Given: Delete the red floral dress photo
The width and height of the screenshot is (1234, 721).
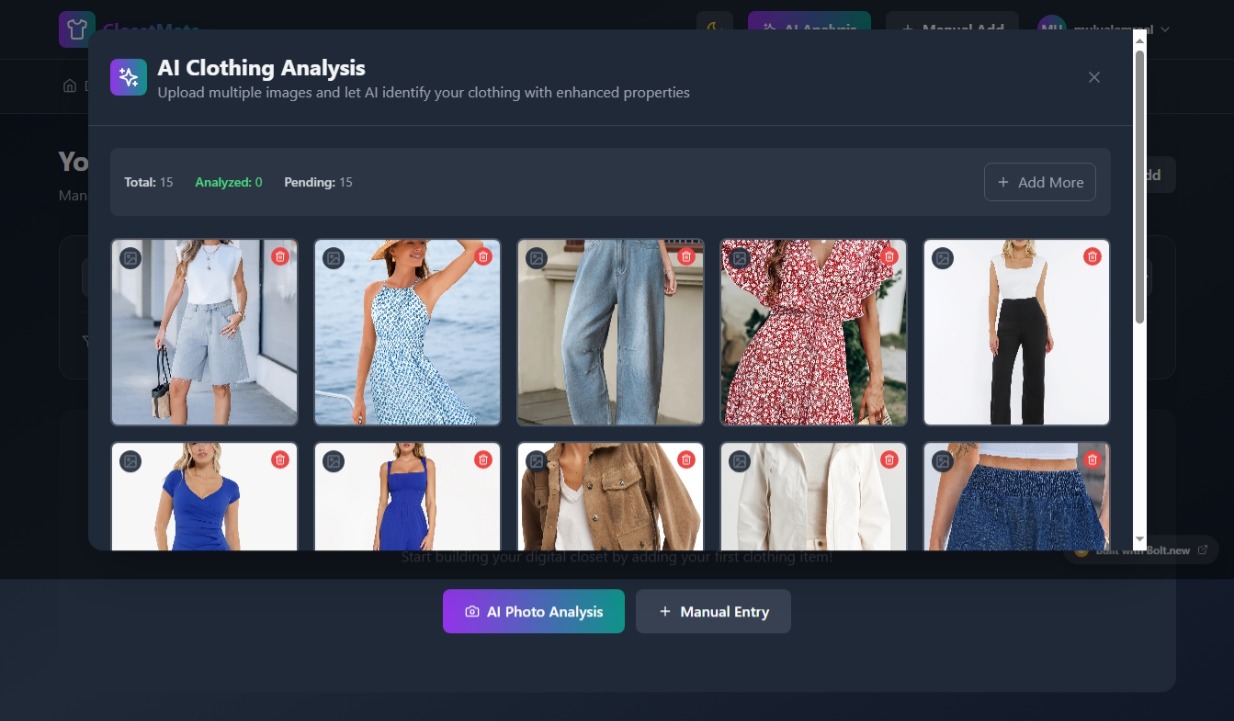Looking at the screenshot, I should (889, 257).
